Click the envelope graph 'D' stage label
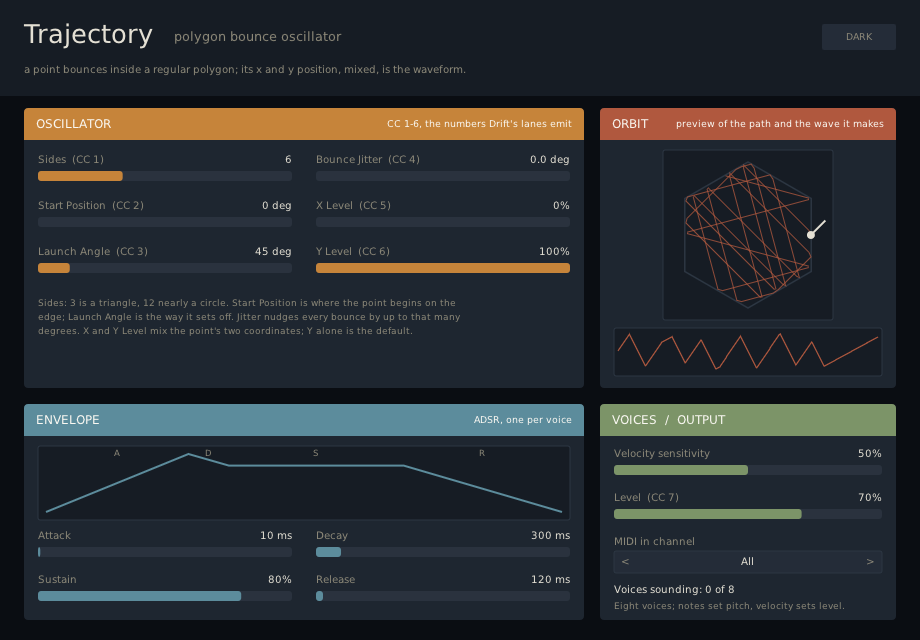The image size is (920, 640). 208,453
